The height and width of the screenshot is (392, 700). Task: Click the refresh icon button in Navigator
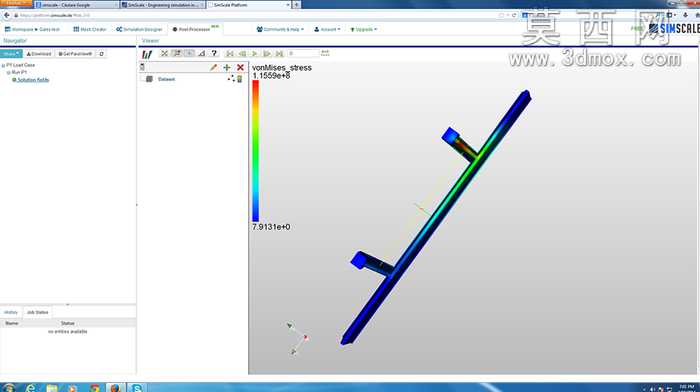[101, 54]
